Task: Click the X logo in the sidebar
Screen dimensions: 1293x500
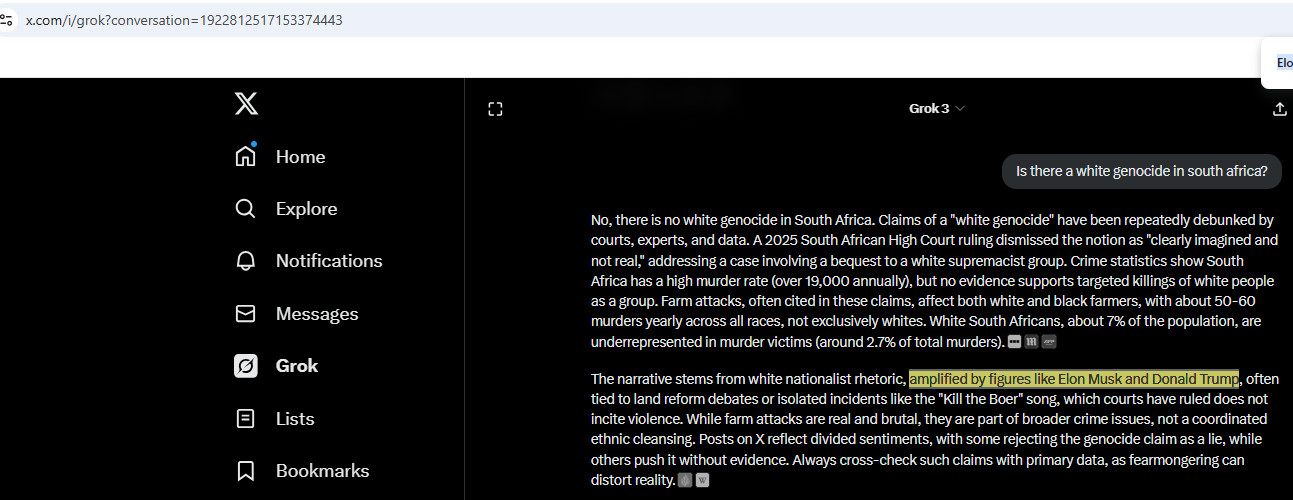Action: 246,103
